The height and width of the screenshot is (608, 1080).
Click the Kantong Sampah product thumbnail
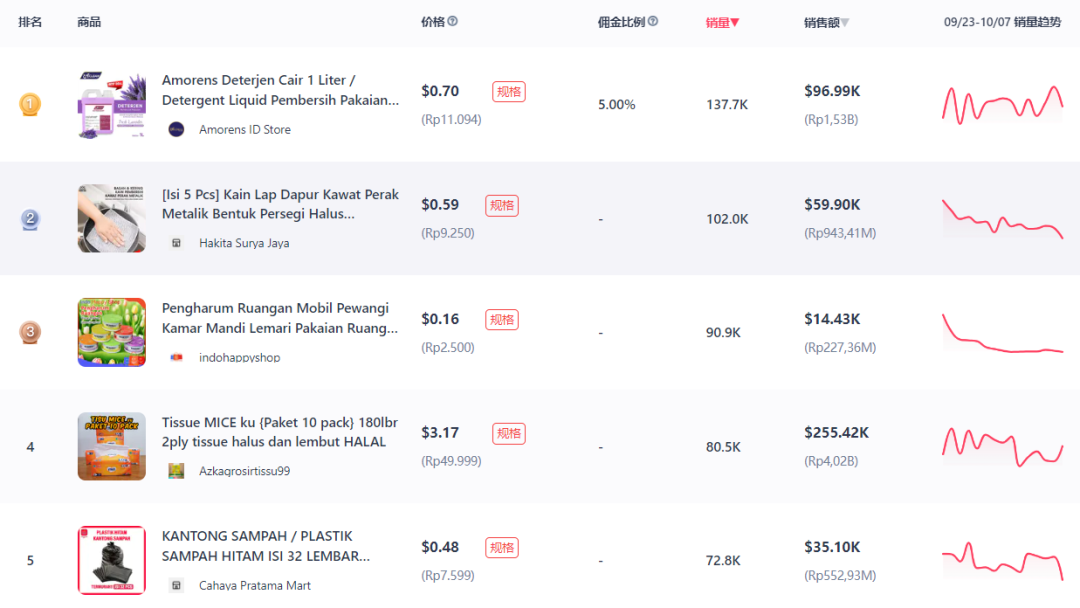112,560
